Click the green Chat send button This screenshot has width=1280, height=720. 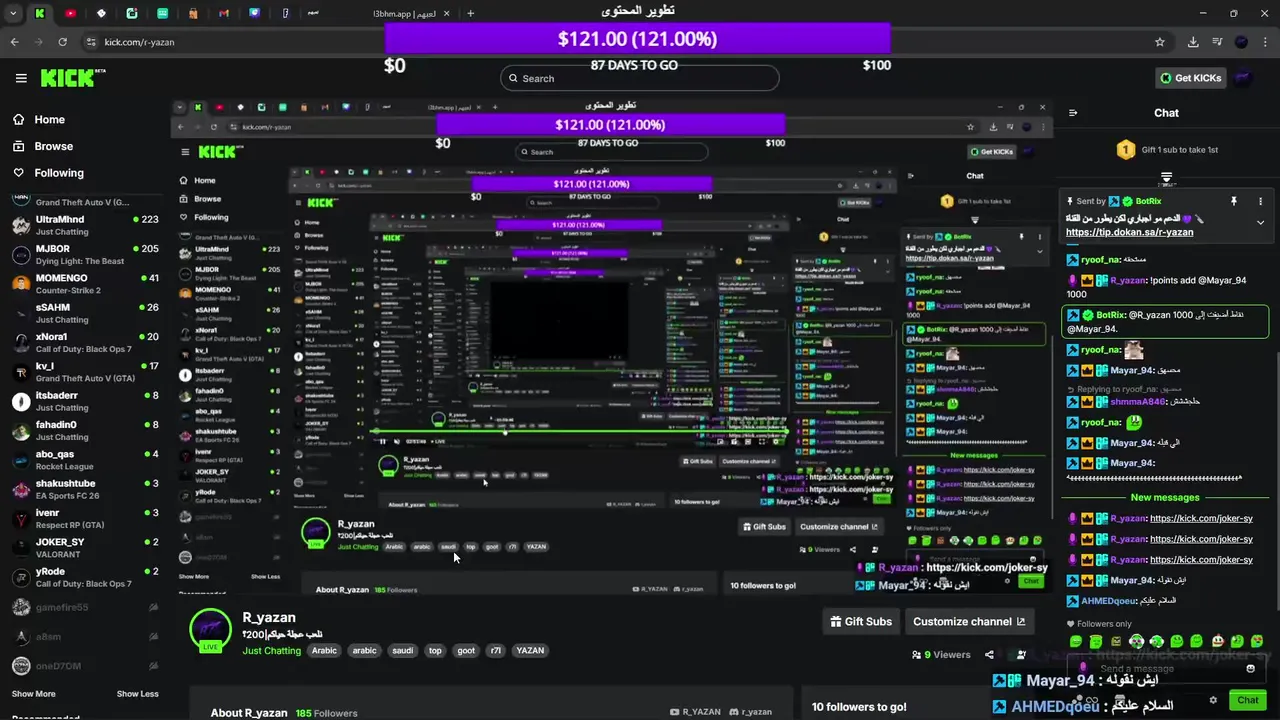coord(1247,700)
